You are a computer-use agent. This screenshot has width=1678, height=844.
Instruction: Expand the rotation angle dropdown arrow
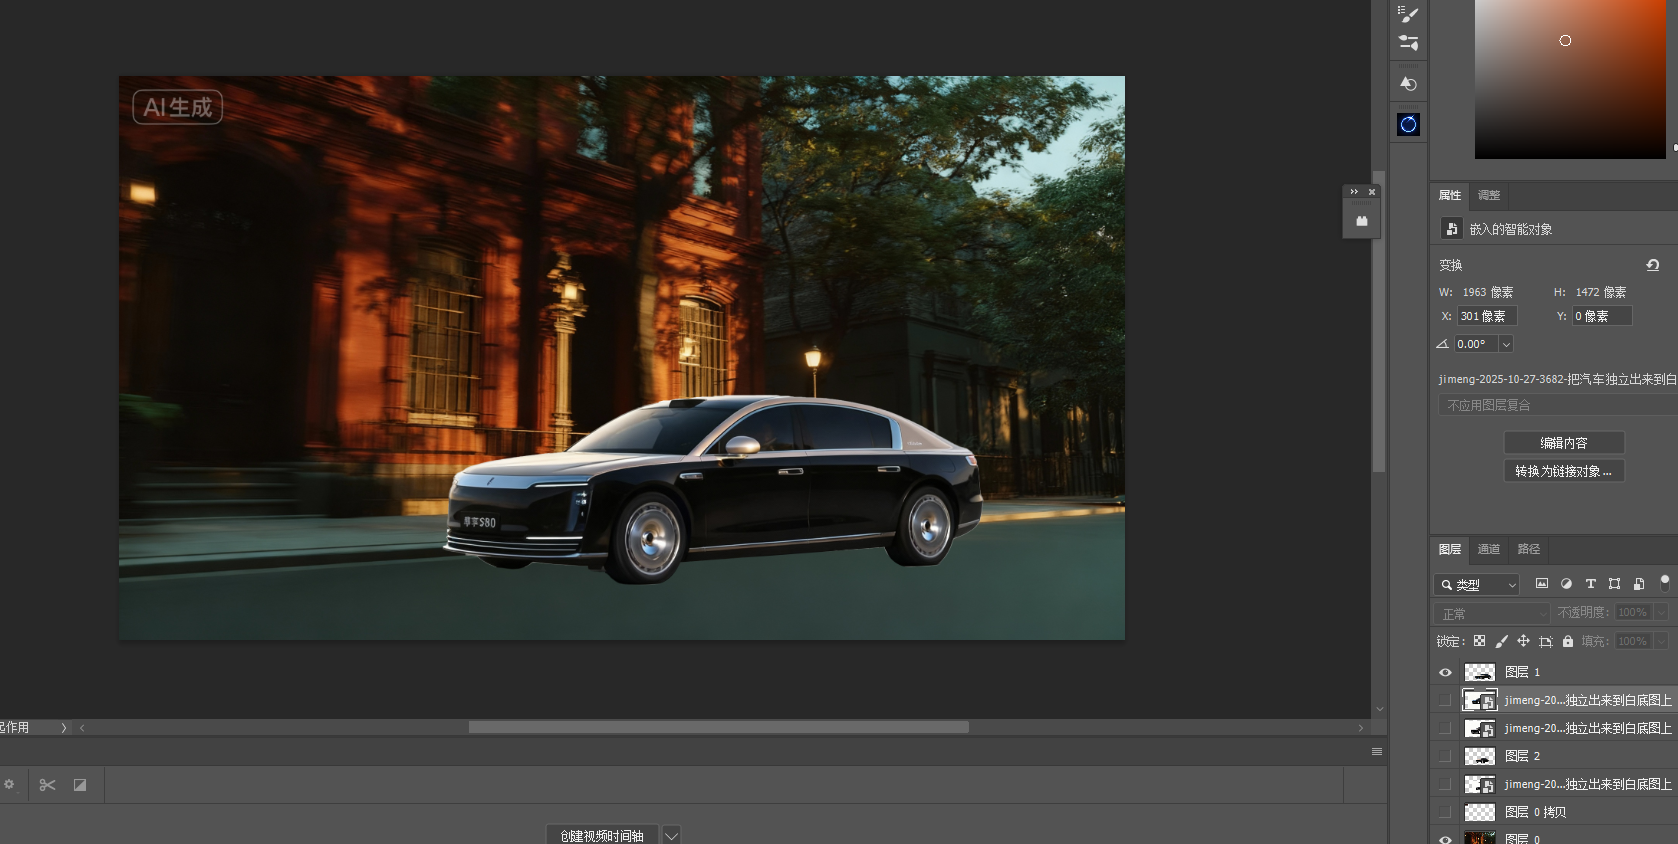pyautogui.click(x=1506, y=344)
